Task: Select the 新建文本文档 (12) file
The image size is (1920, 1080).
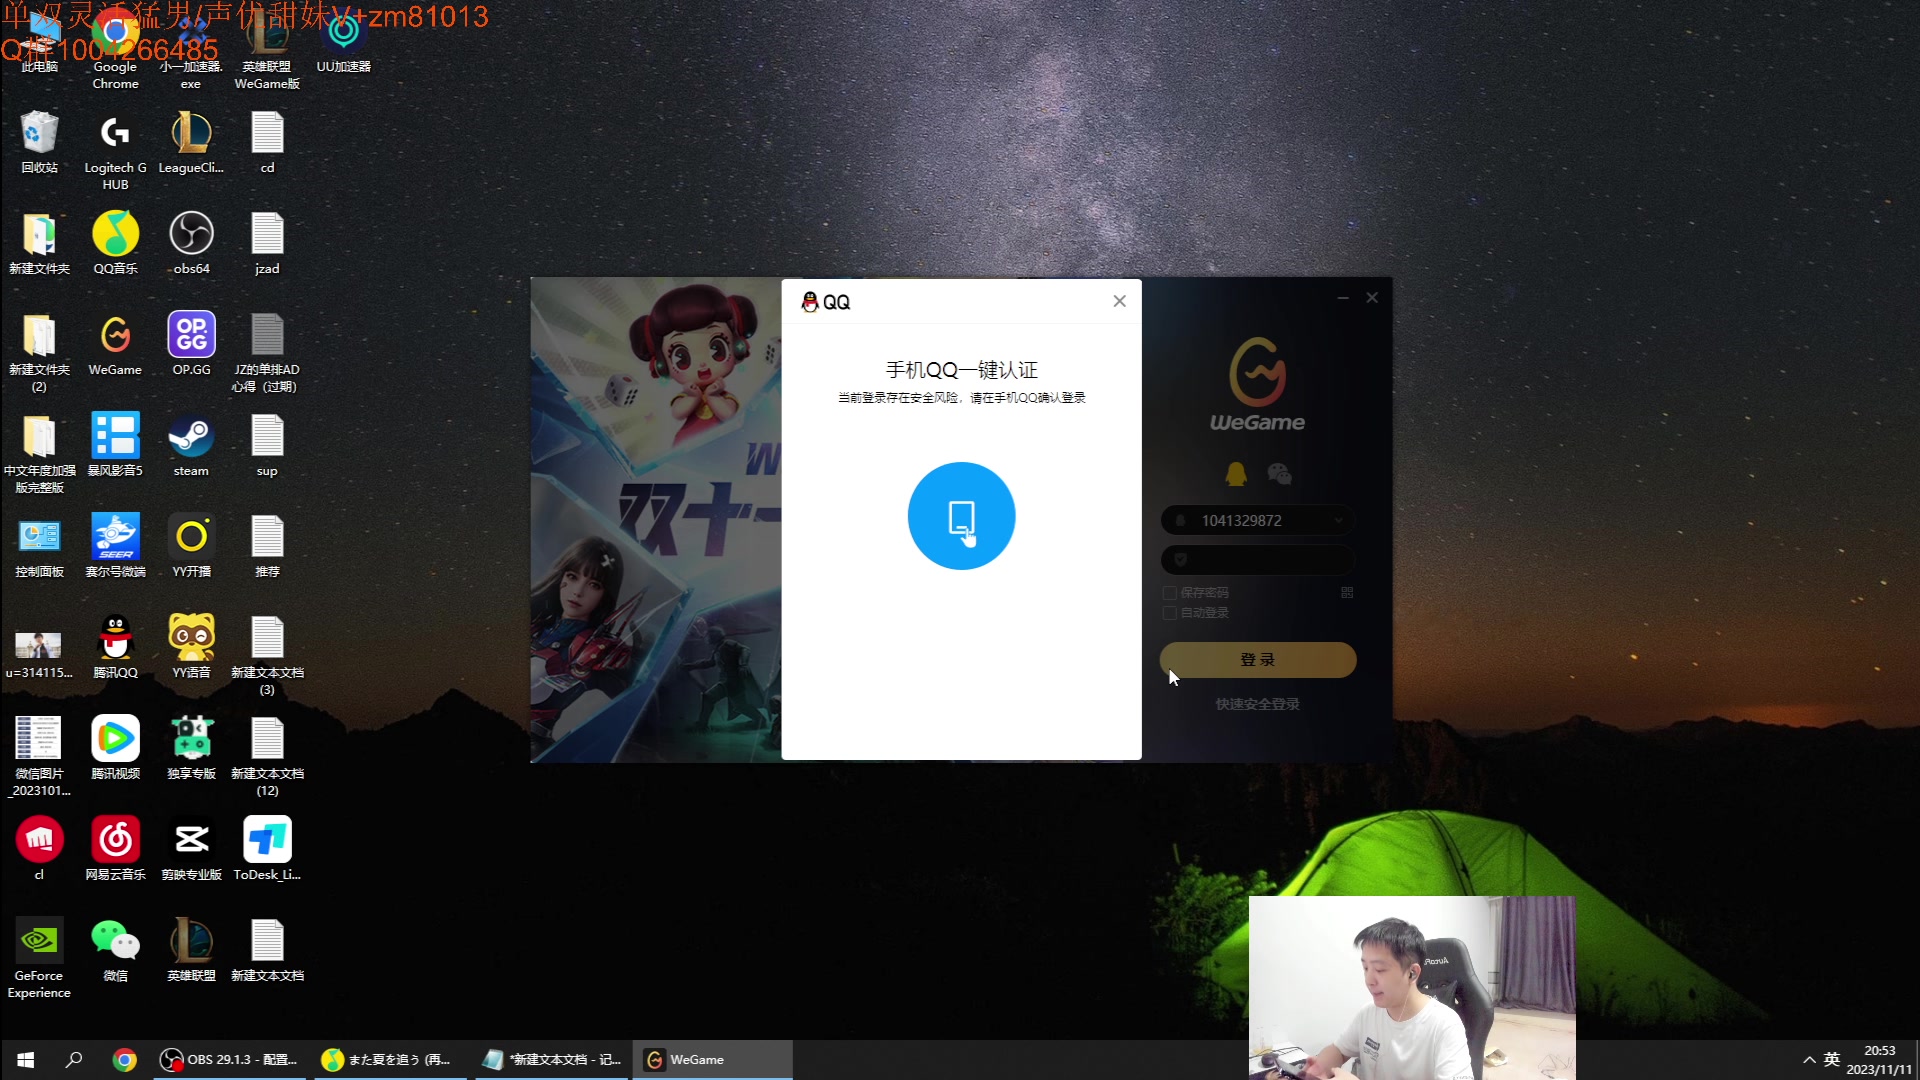Action: tap(267, 756)
